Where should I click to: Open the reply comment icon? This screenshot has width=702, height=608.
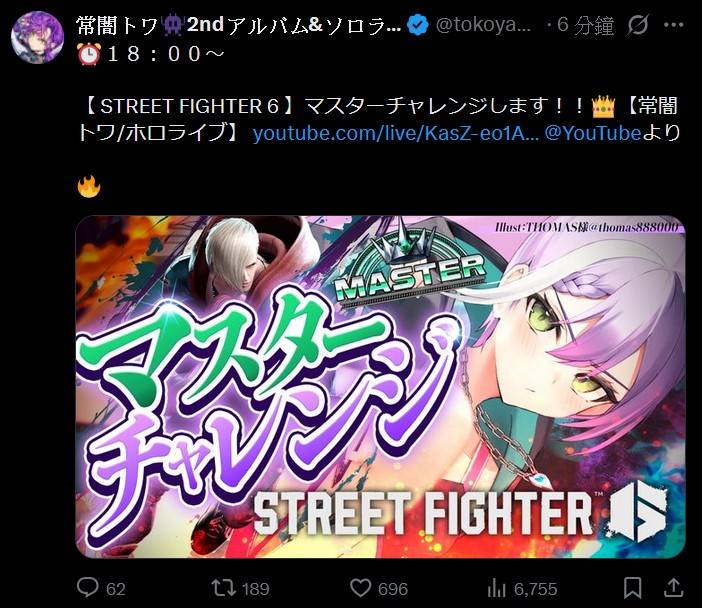pyautogui.click(x=88, y=587)
